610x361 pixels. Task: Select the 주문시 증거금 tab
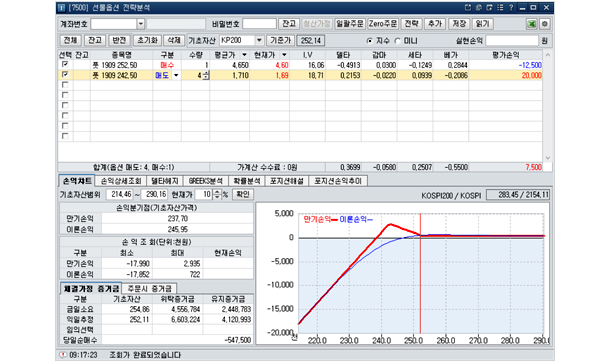pyautogui.click(x=149, y=288)
